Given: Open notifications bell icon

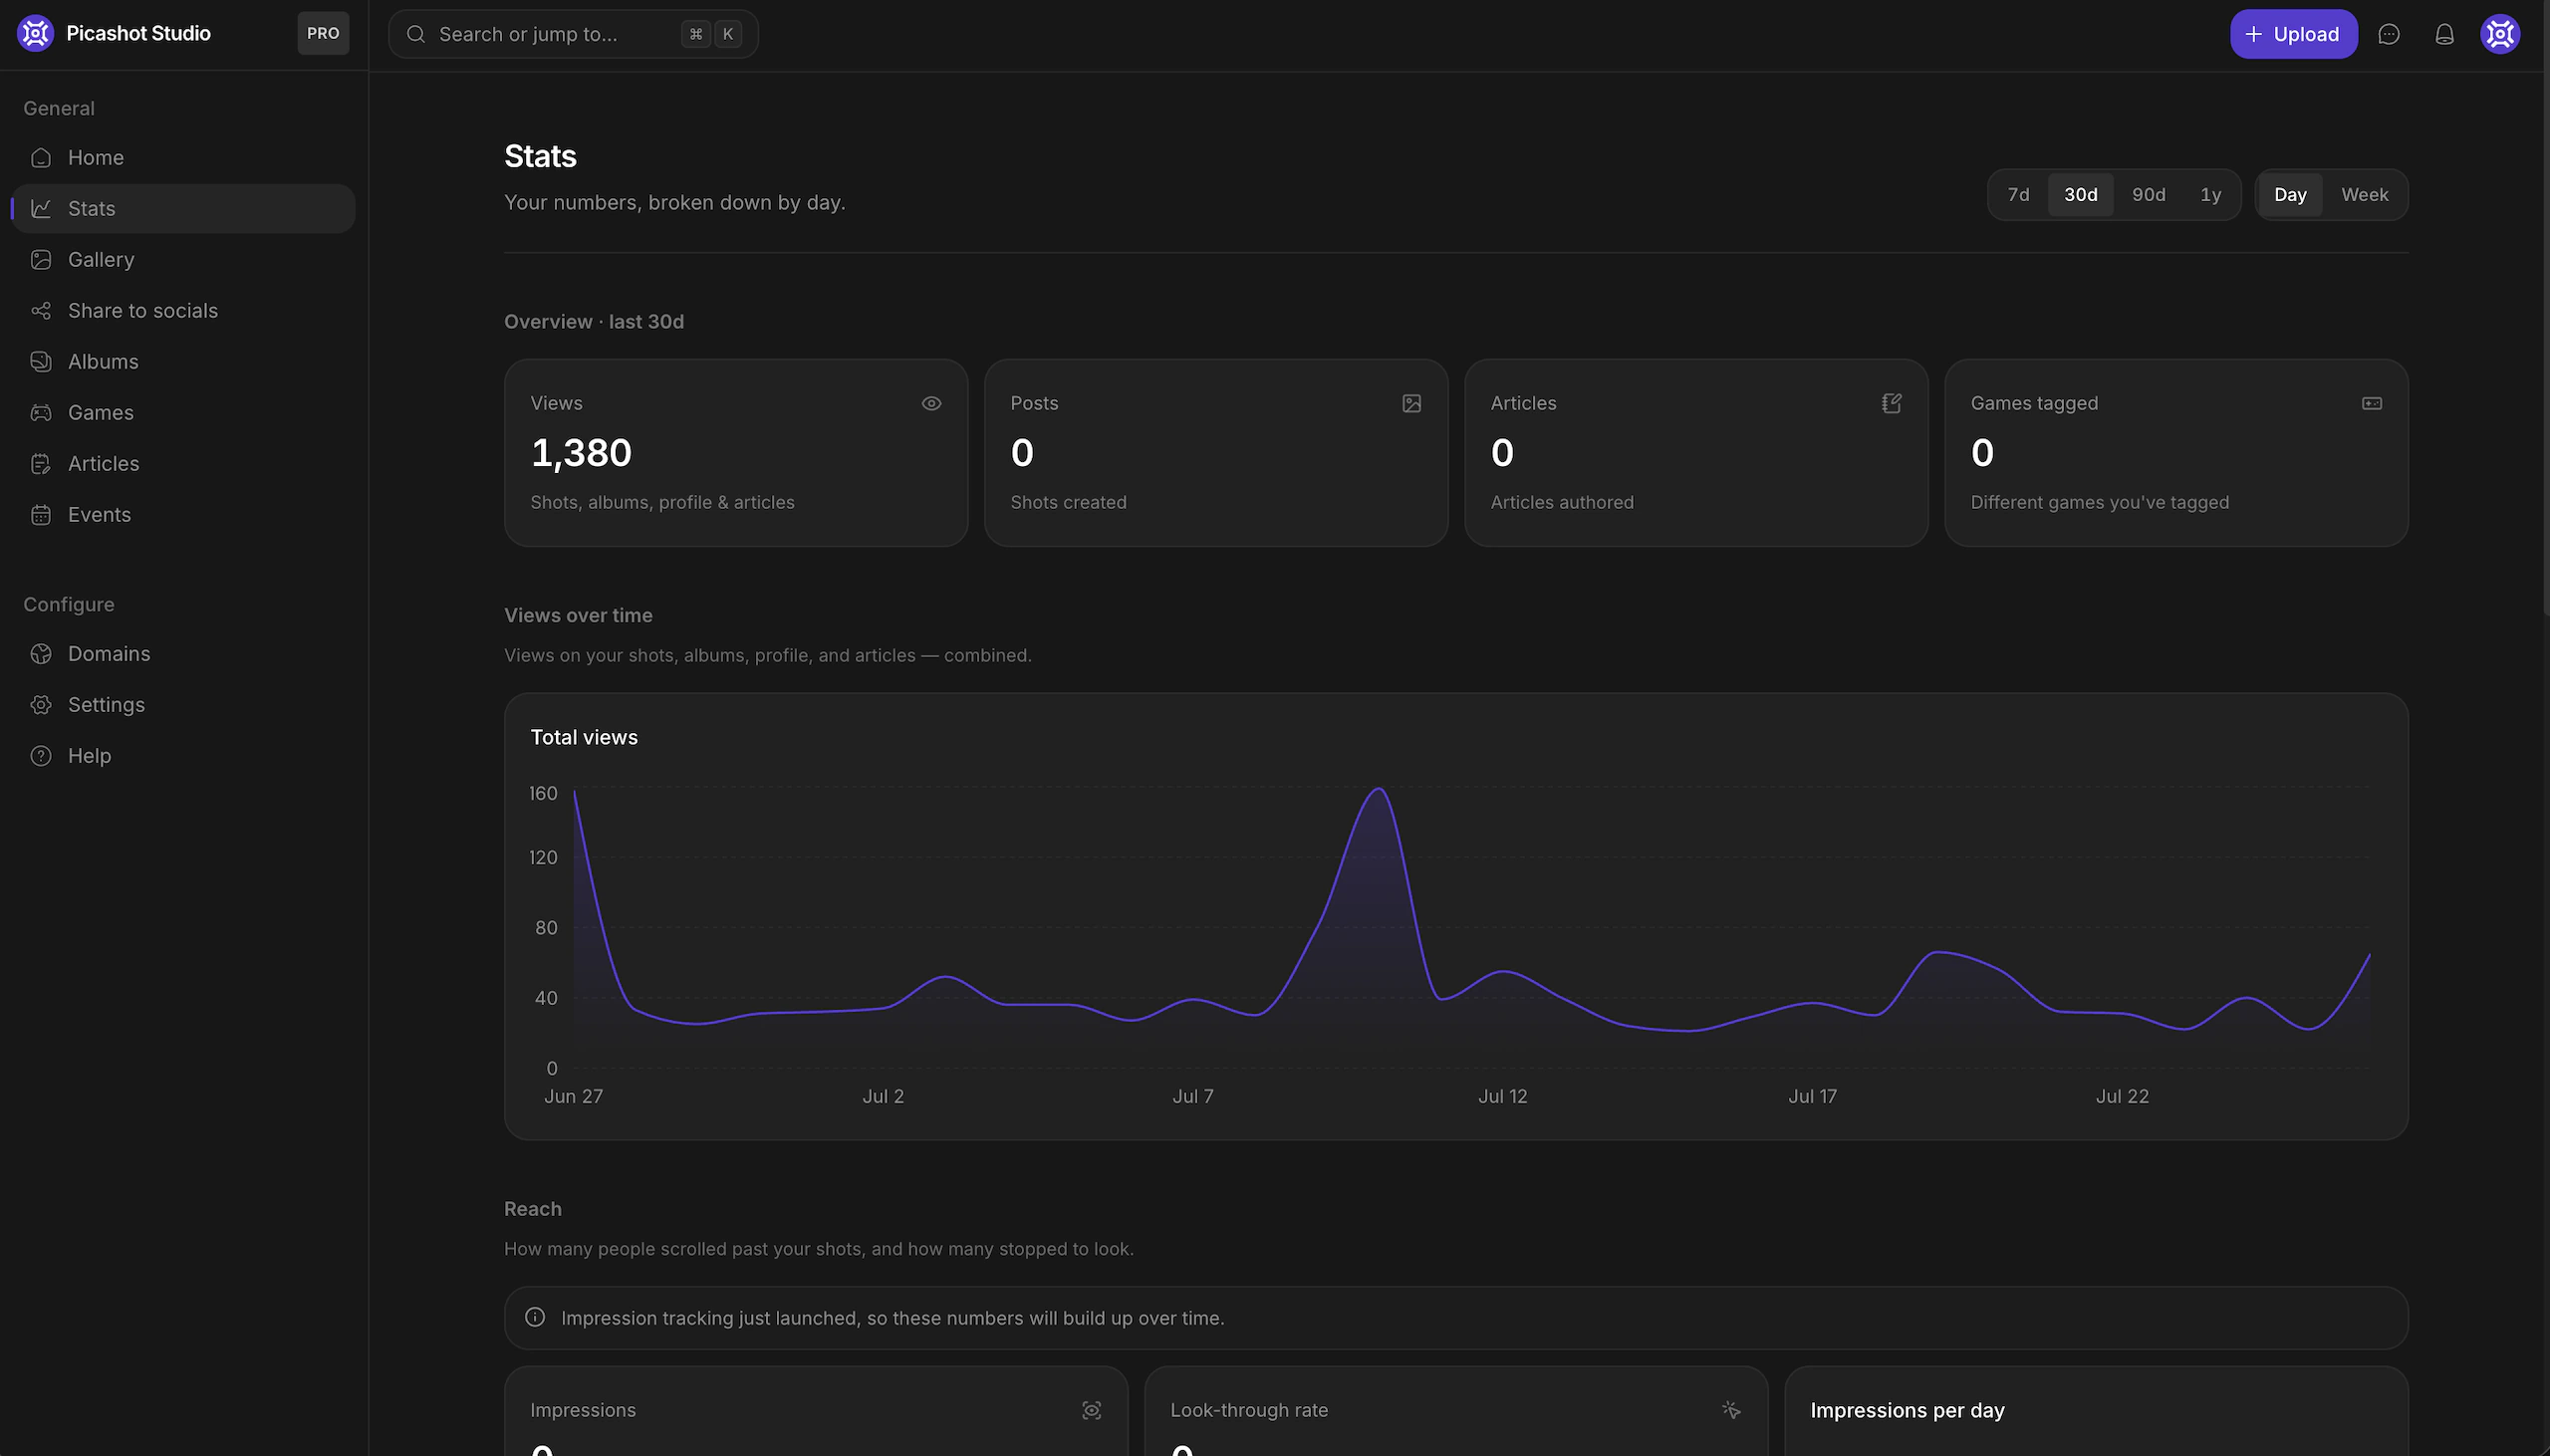Looking at the screenshot, I should coord(2444,35).
